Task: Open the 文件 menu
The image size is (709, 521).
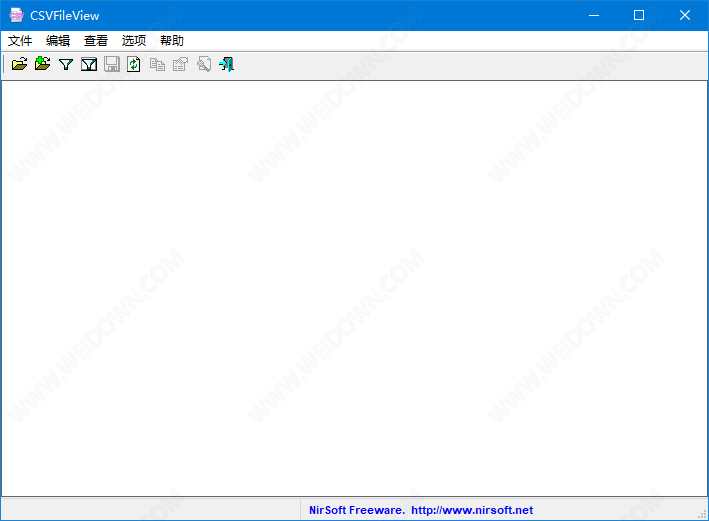Action: pos(20,41)
